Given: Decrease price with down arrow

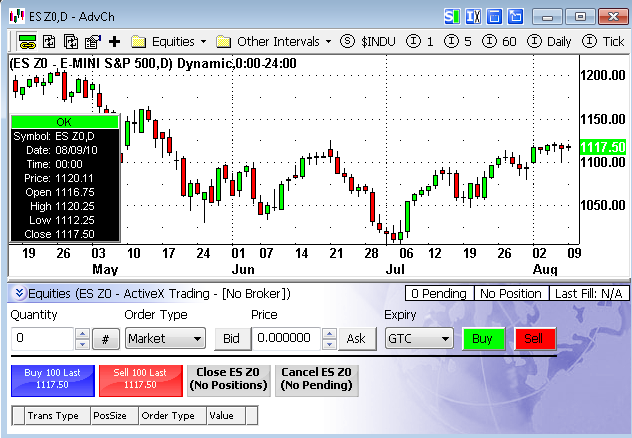Looking at the screenshot, I should [329, 344].
